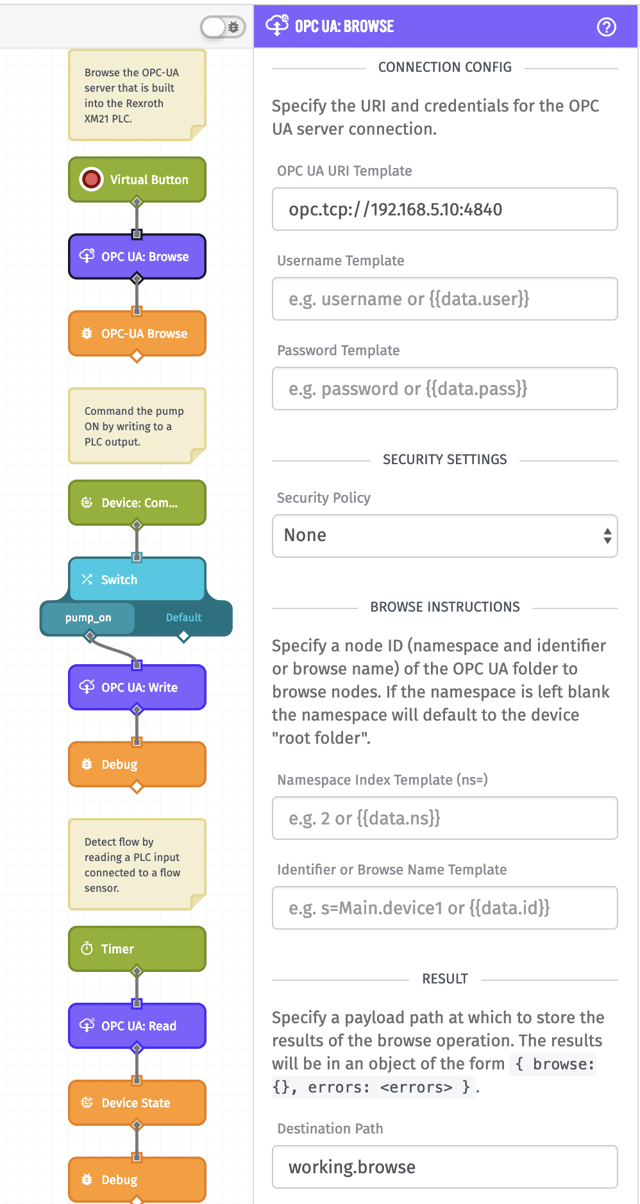Click the sticky note about browsing the OPC-UA server
Screen dimensions: 640x1204
(137, 95)
